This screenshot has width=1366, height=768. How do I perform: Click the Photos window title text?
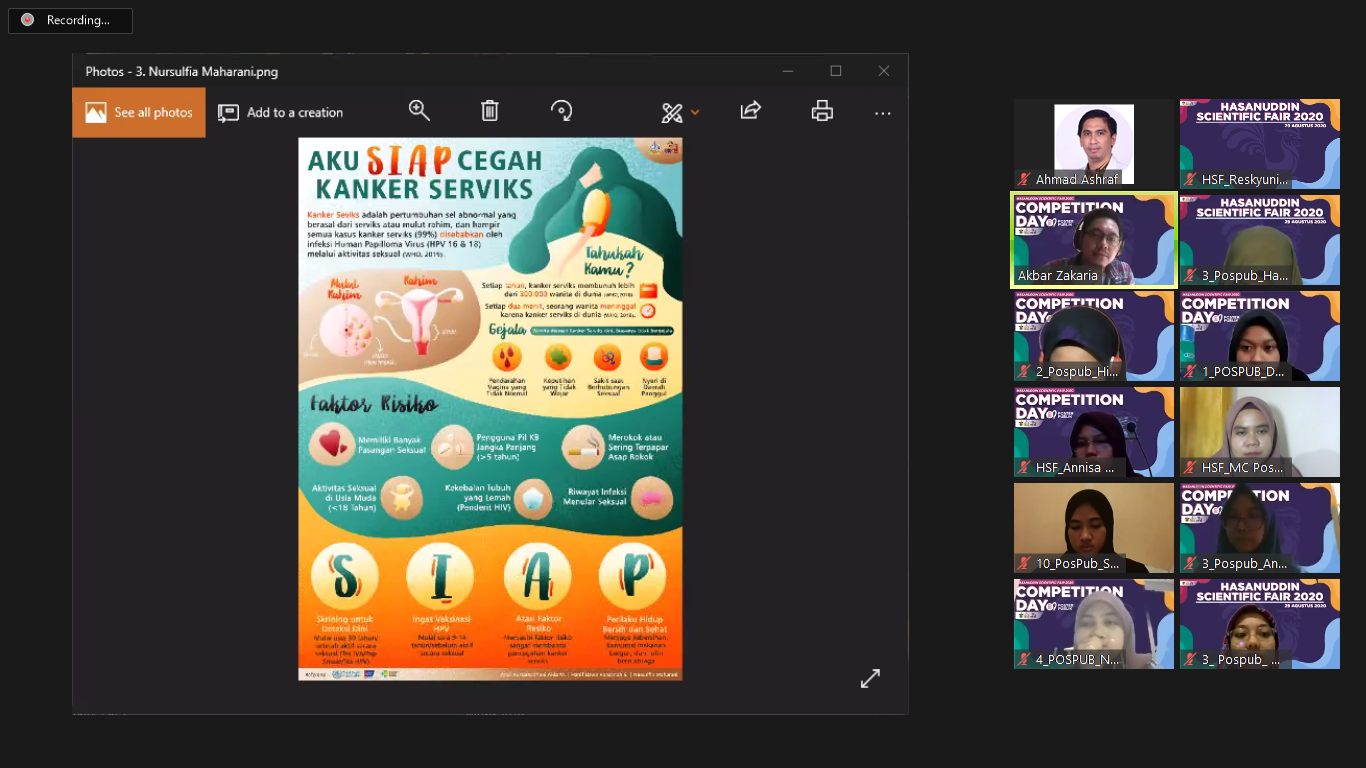click(x=182, y=71)
